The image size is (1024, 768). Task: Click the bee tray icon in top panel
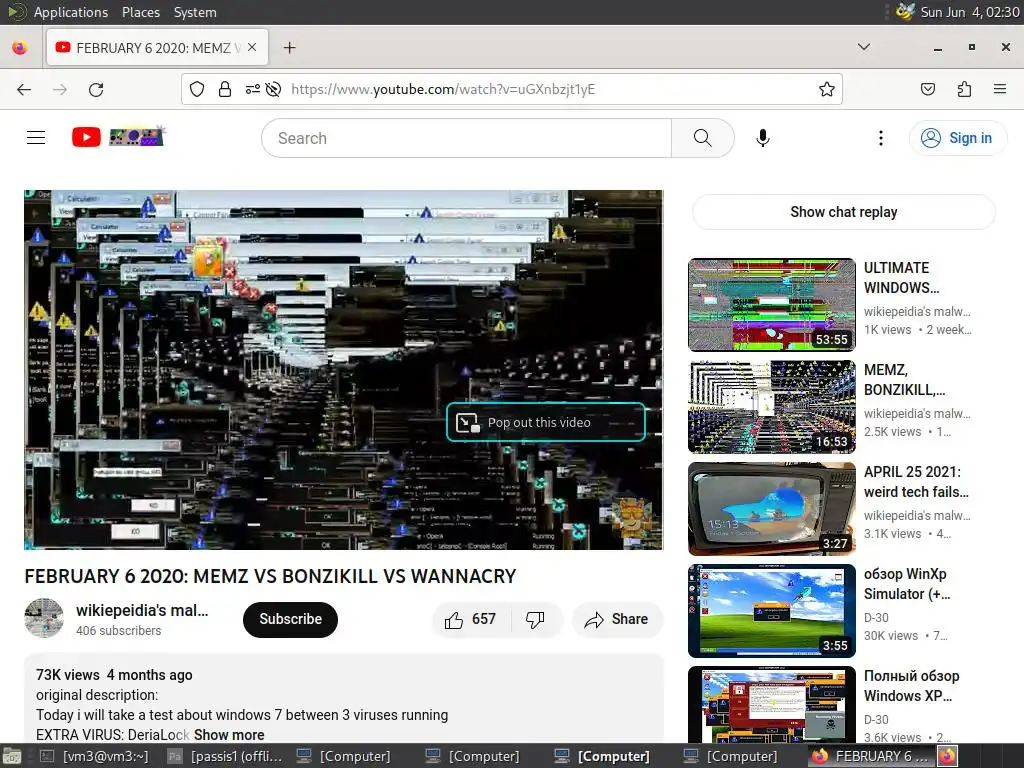point(905,12)
